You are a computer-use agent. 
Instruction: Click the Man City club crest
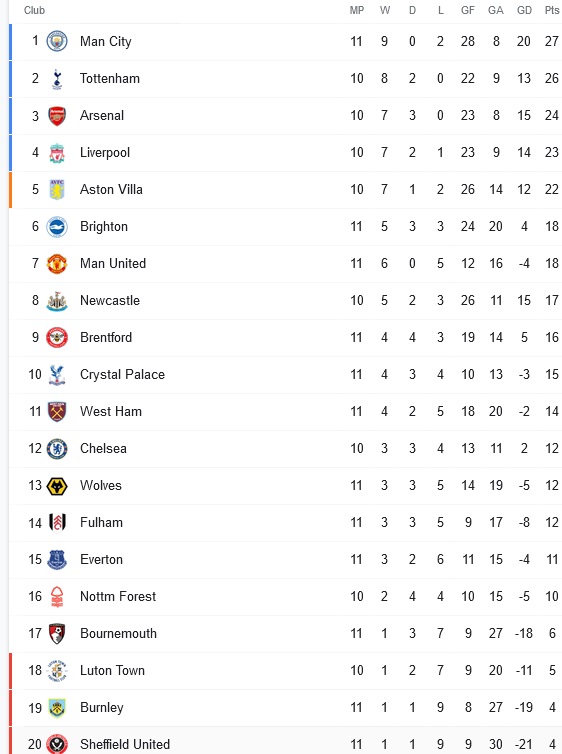tap(57, 41)
